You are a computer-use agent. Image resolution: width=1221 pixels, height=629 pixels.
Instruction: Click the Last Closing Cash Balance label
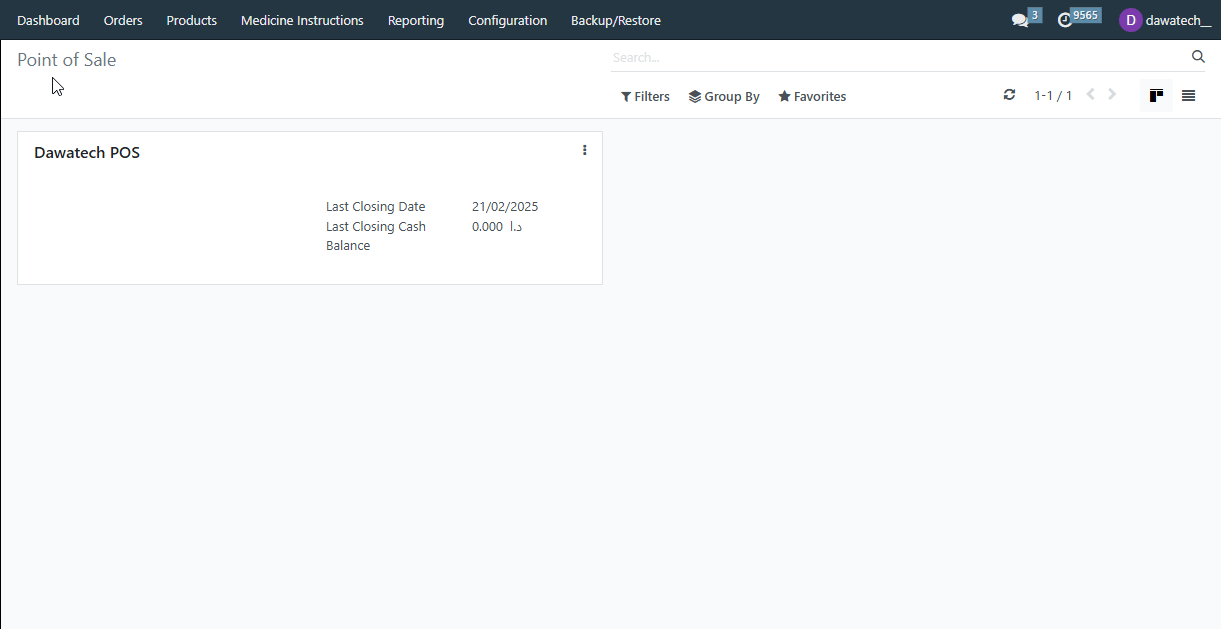click(x=376, y=236)
